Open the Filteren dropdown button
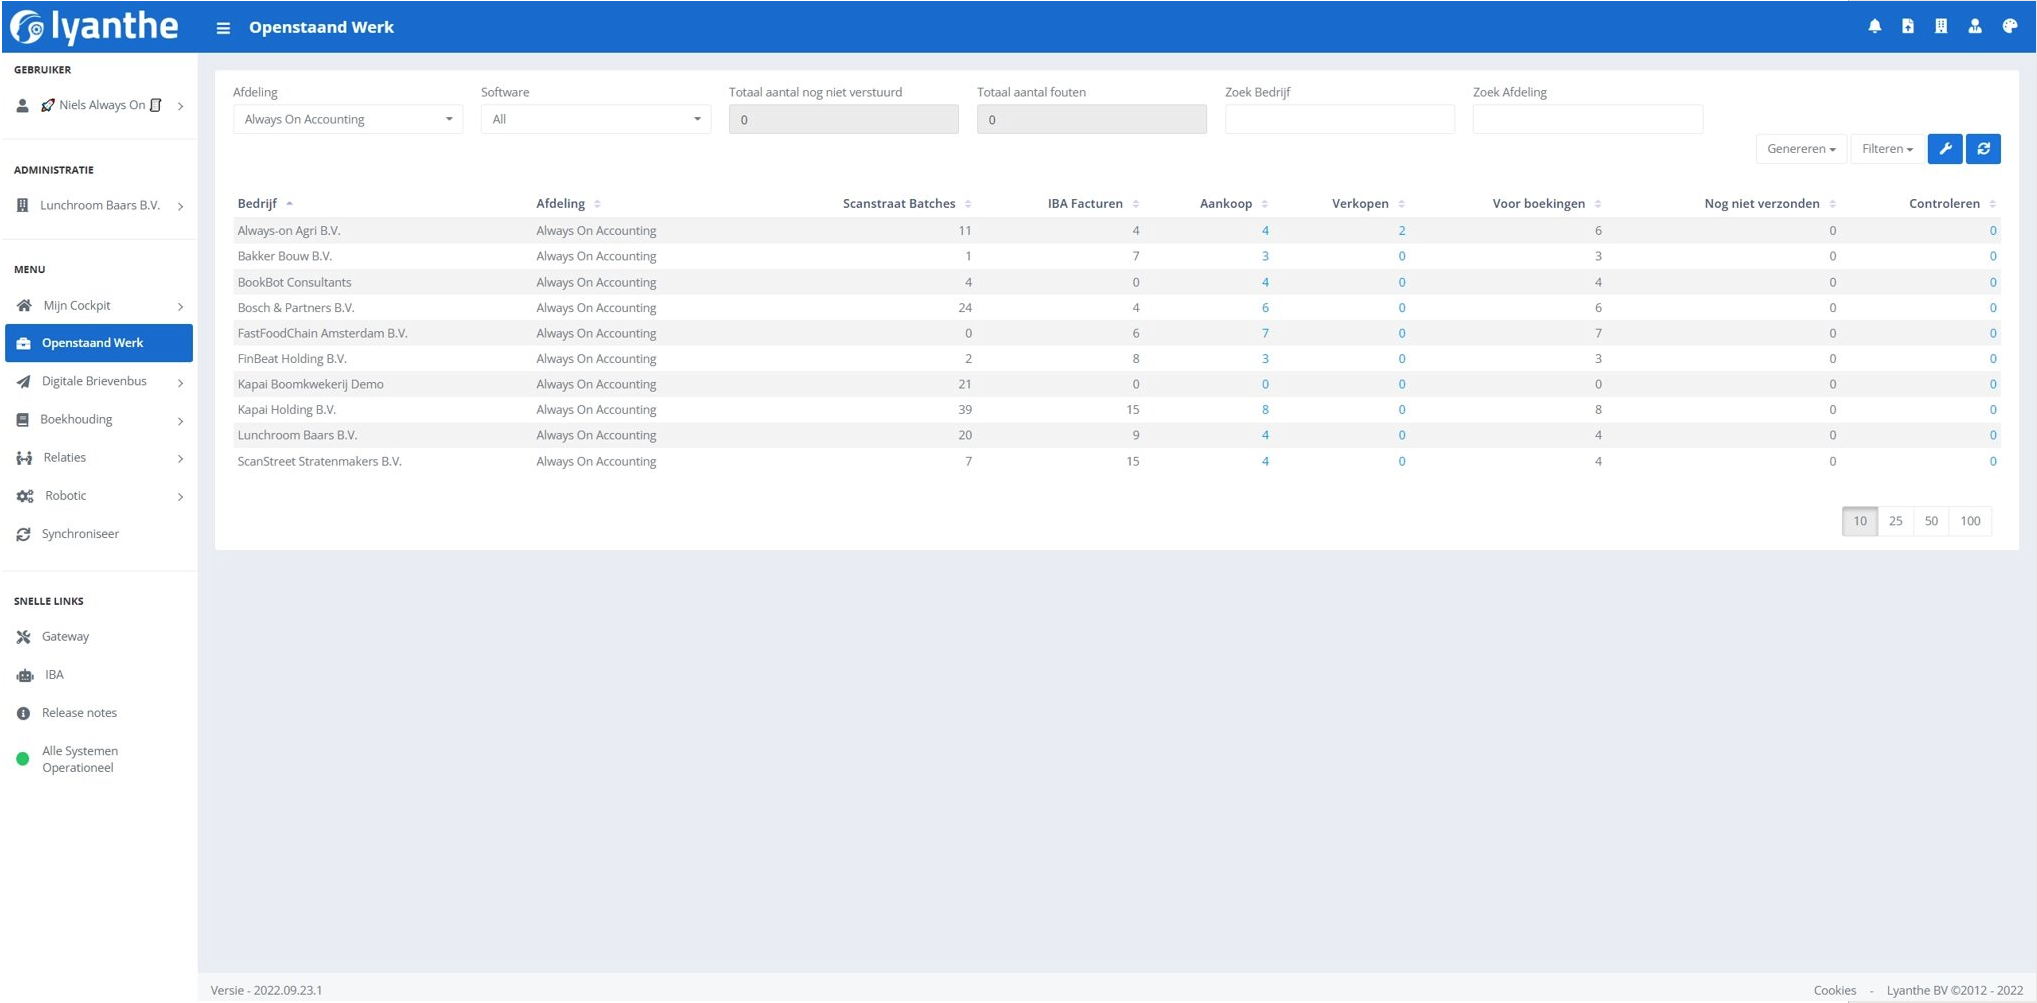The width and height of the screenshot is (2037, 1003). (1887, 149)
